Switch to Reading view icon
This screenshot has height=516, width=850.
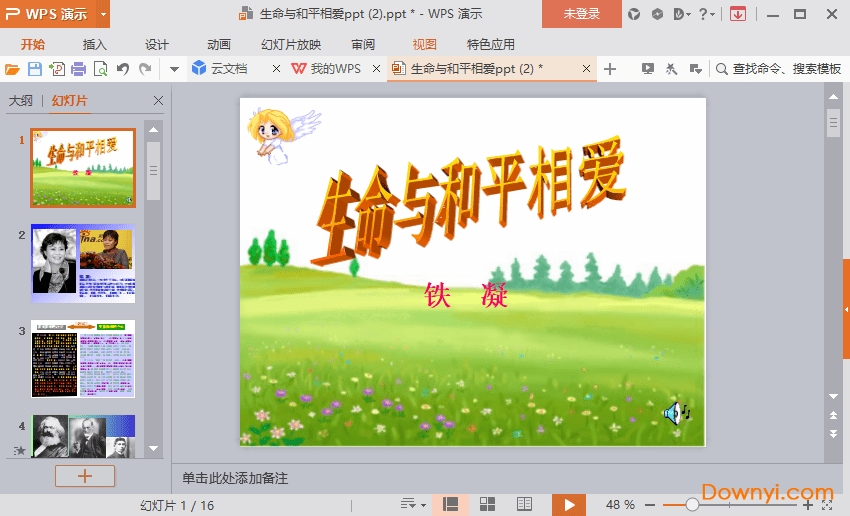pos(524,504)
